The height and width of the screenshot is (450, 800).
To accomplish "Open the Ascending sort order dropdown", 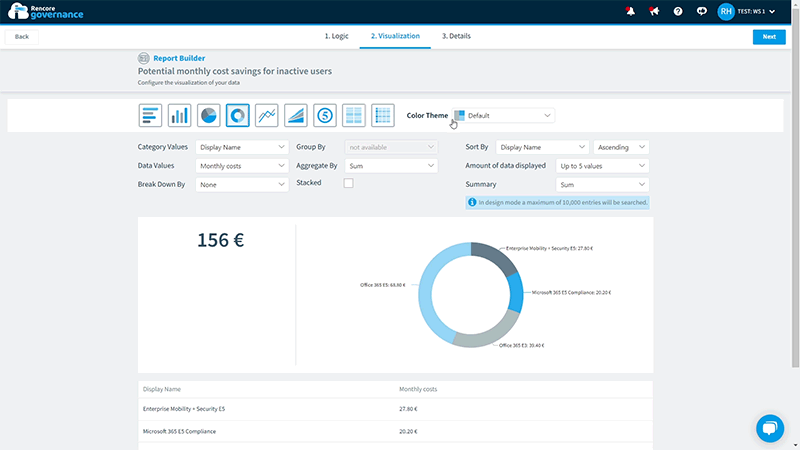I will pos(621,147).
